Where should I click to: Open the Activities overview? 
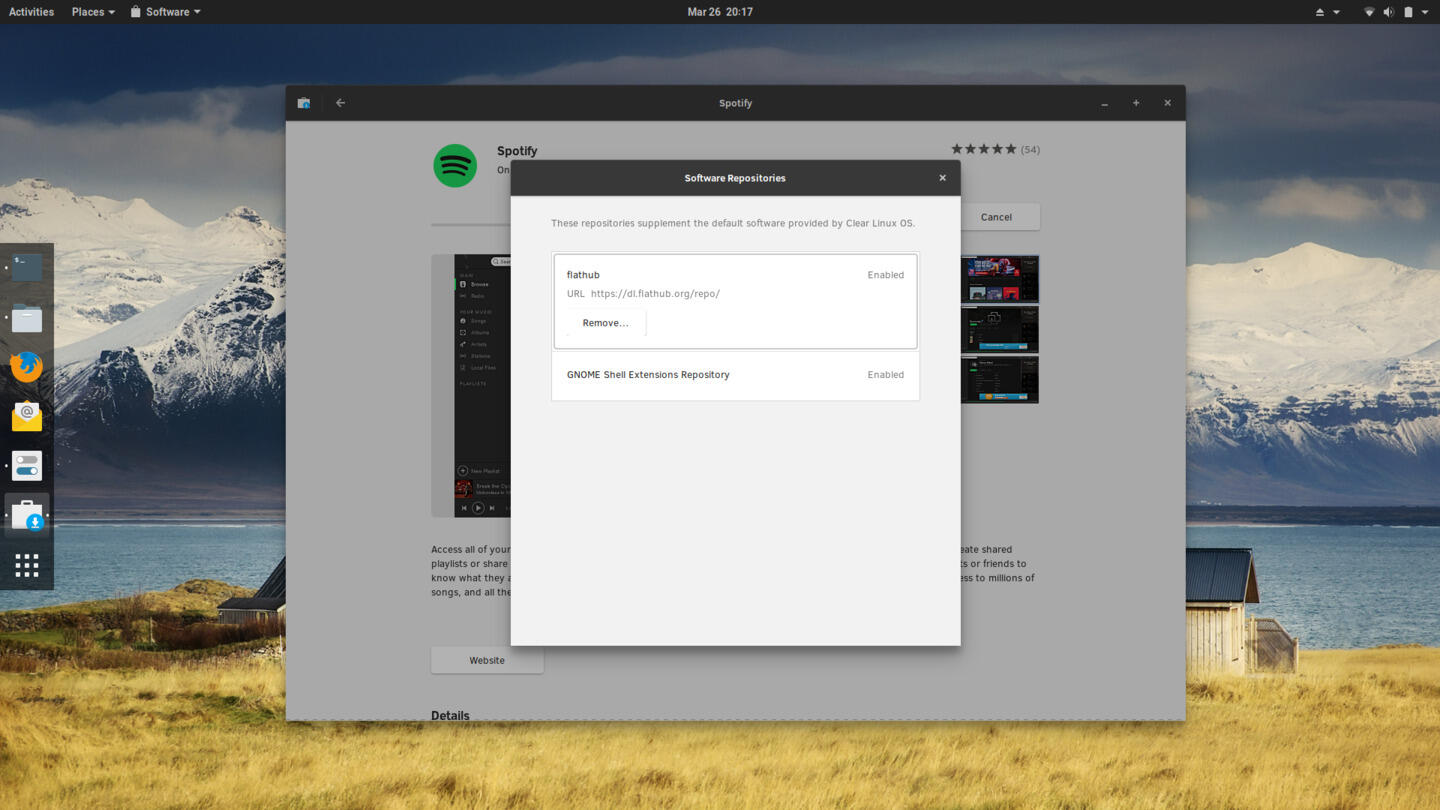point(31,12)
